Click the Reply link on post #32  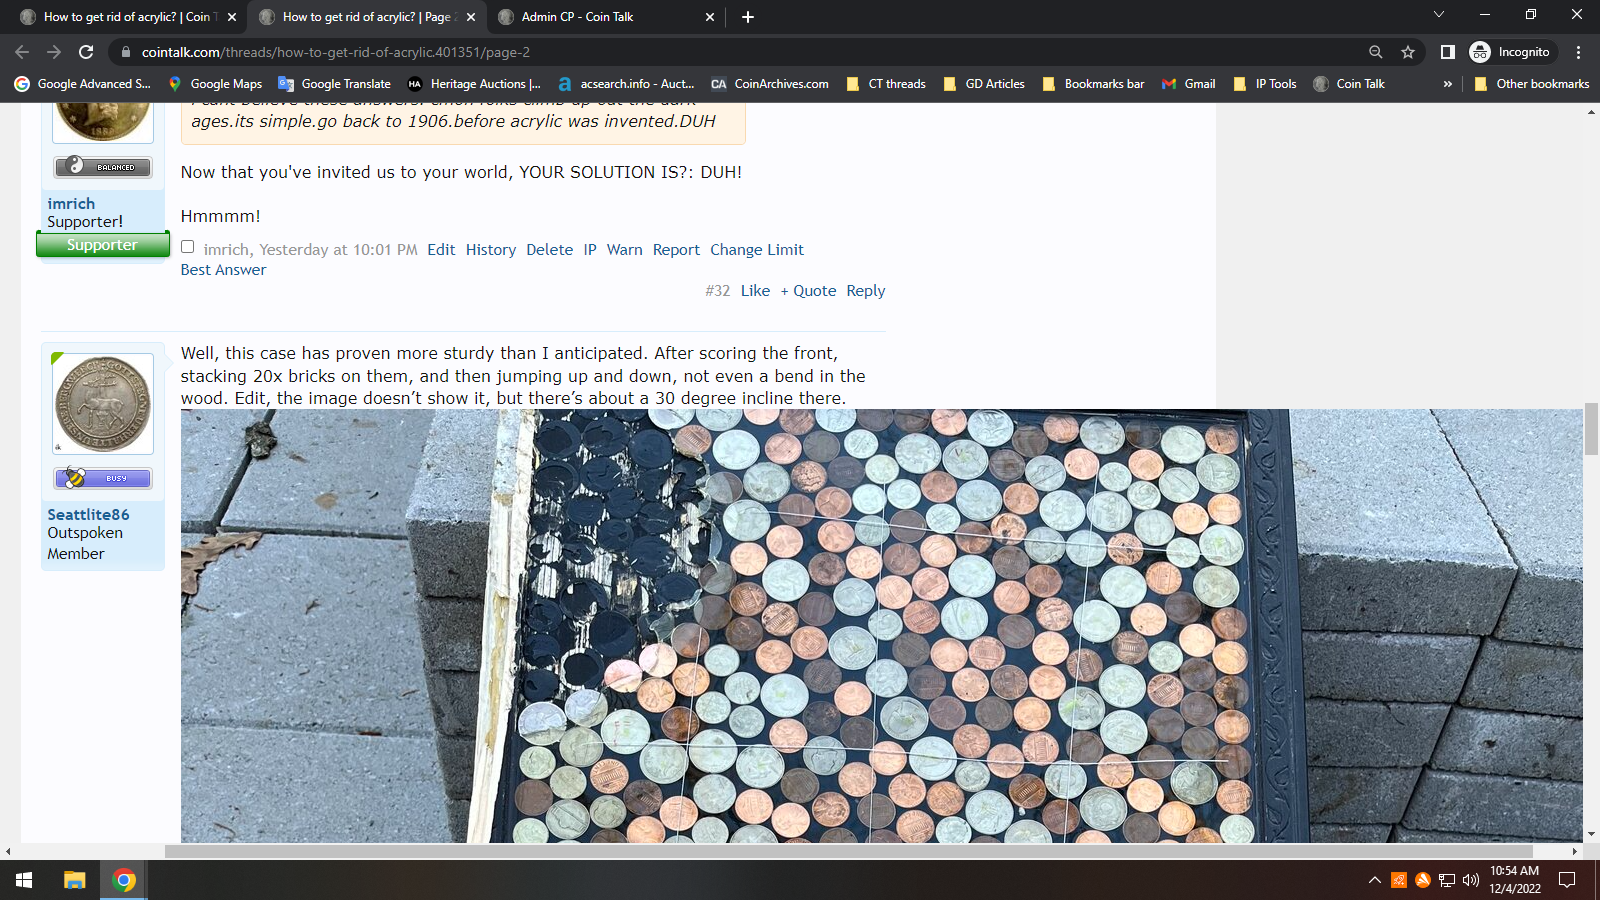865,291
